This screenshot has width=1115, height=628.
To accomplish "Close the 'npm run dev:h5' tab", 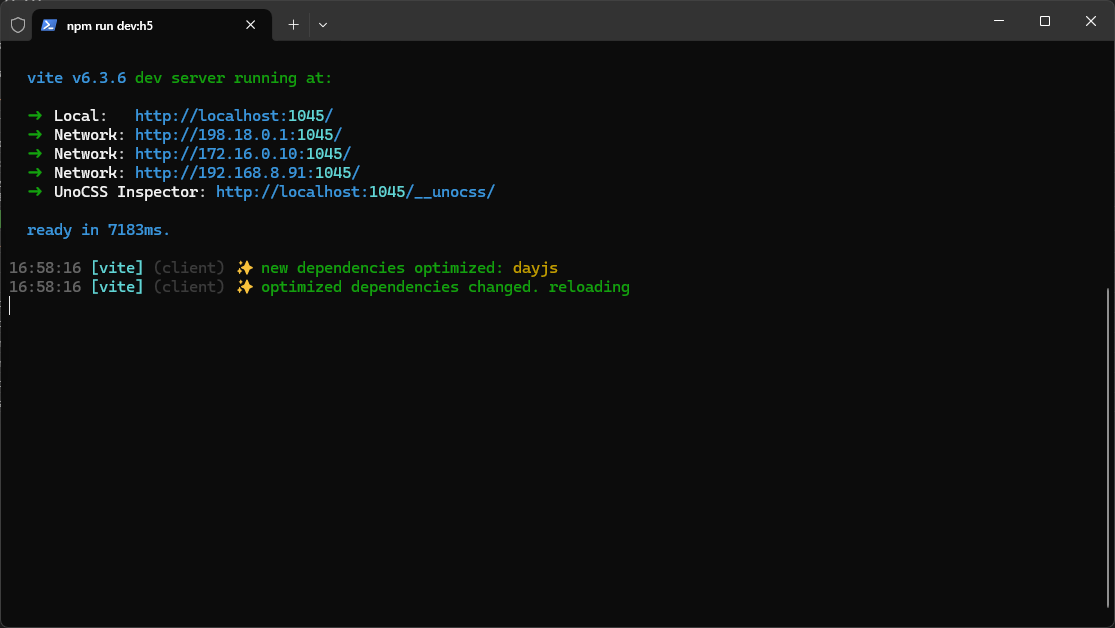I will click(x=252, y=25).
